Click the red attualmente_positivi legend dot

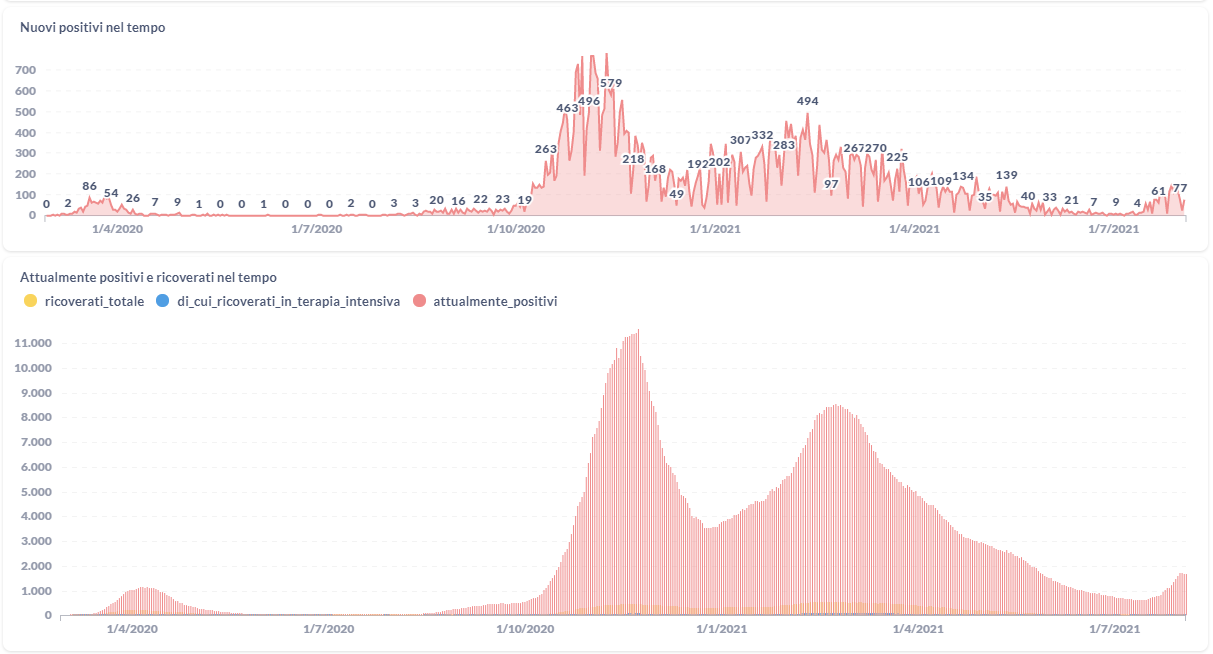[x=421, y=300]
